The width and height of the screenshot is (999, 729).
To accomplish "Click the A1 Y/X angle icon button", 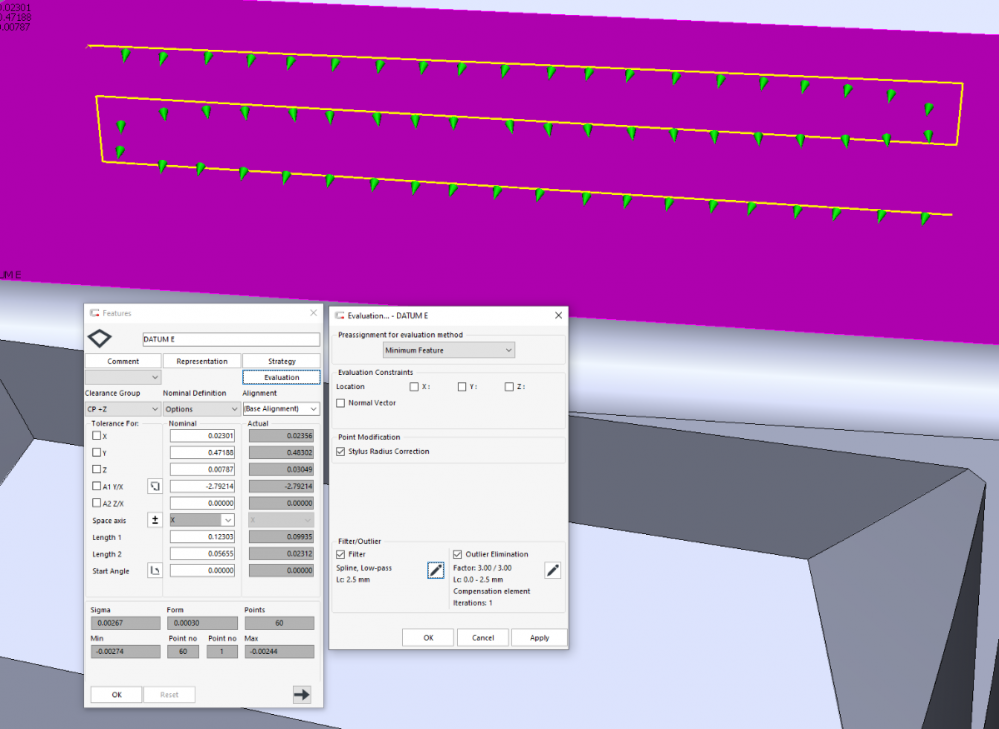I will click(x=155, y=486).
